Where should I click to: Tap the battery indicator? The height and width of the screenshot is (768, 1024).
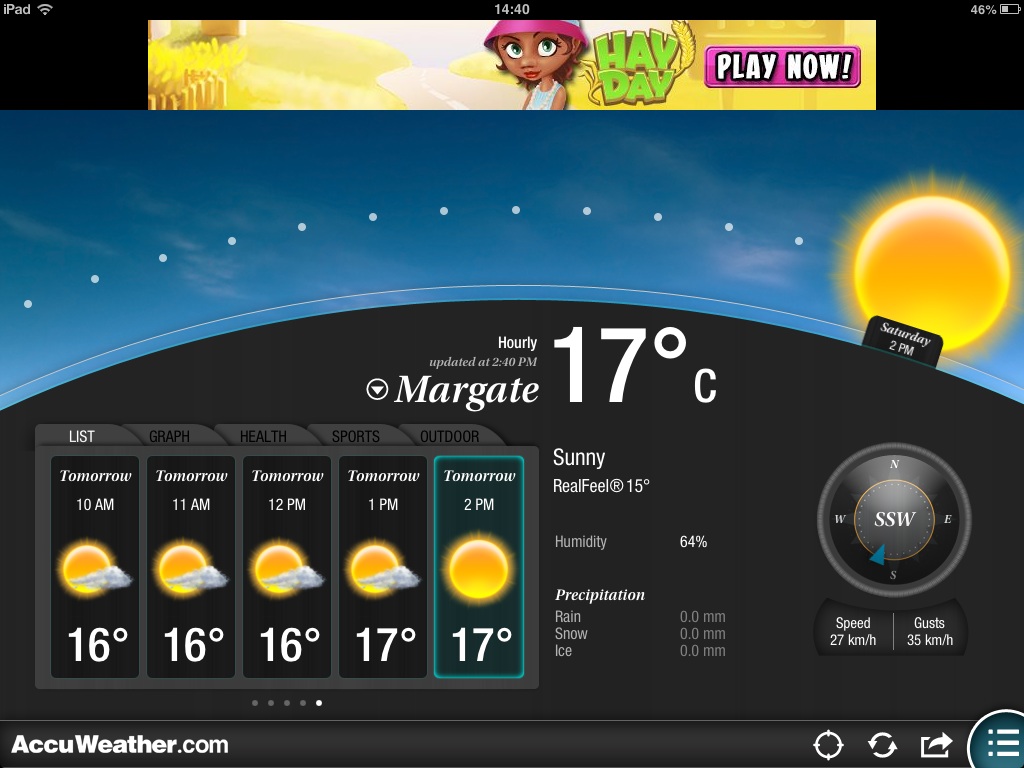pyautogui.click(x=1010, y=9)
